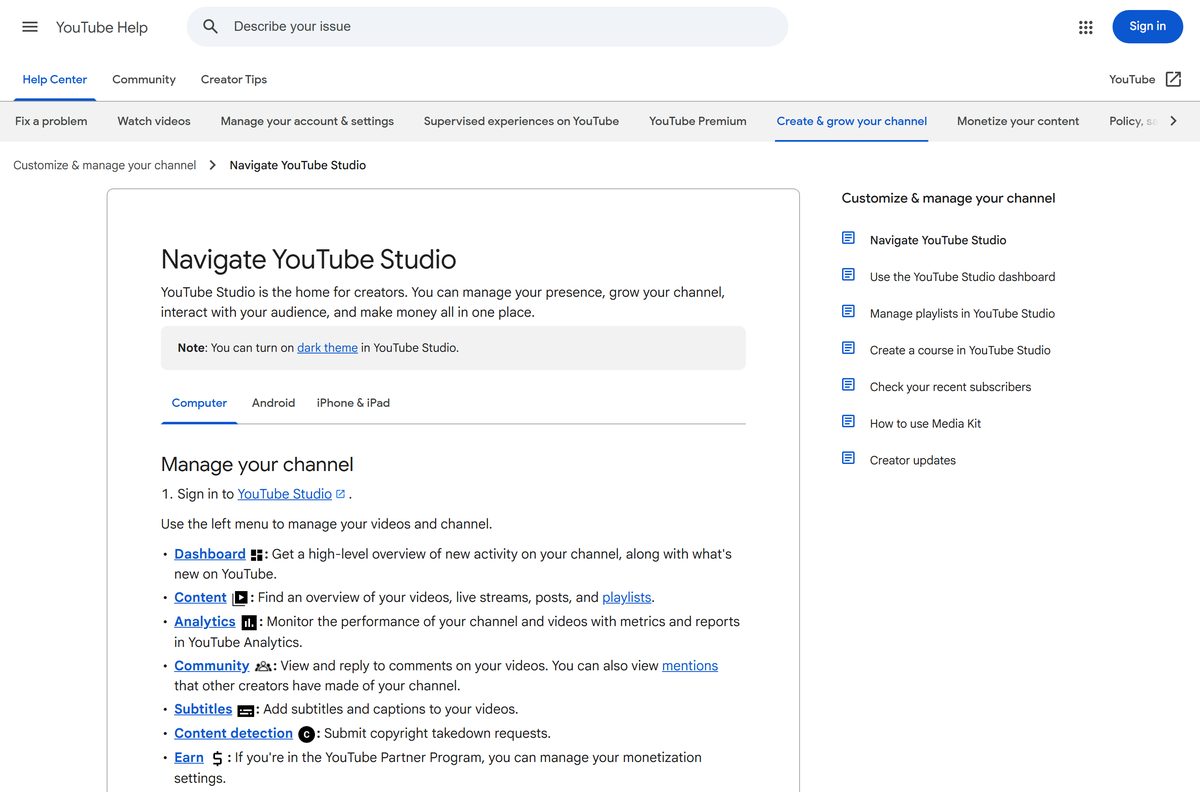The image size is (1200, 792).
Task: Open Navigate YouTube Studio sidebar article
Action: point(938,240)
